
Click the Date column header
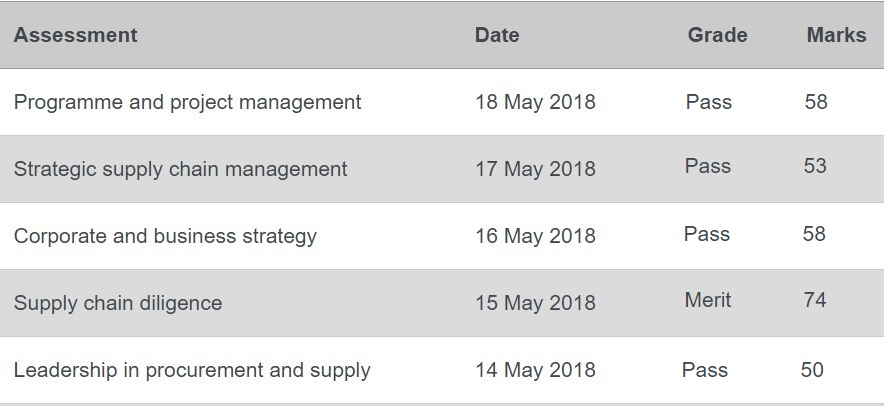497,35
